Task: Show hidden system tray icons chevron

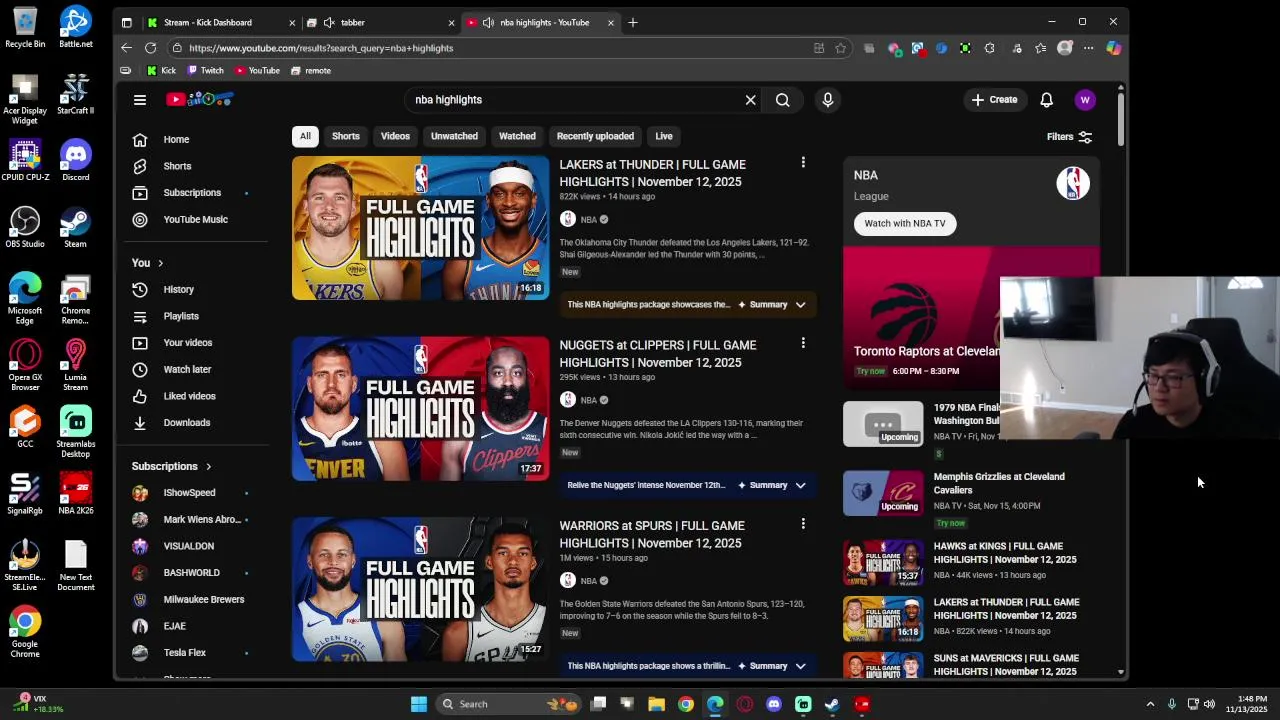Action: [x=1150, y=704]
